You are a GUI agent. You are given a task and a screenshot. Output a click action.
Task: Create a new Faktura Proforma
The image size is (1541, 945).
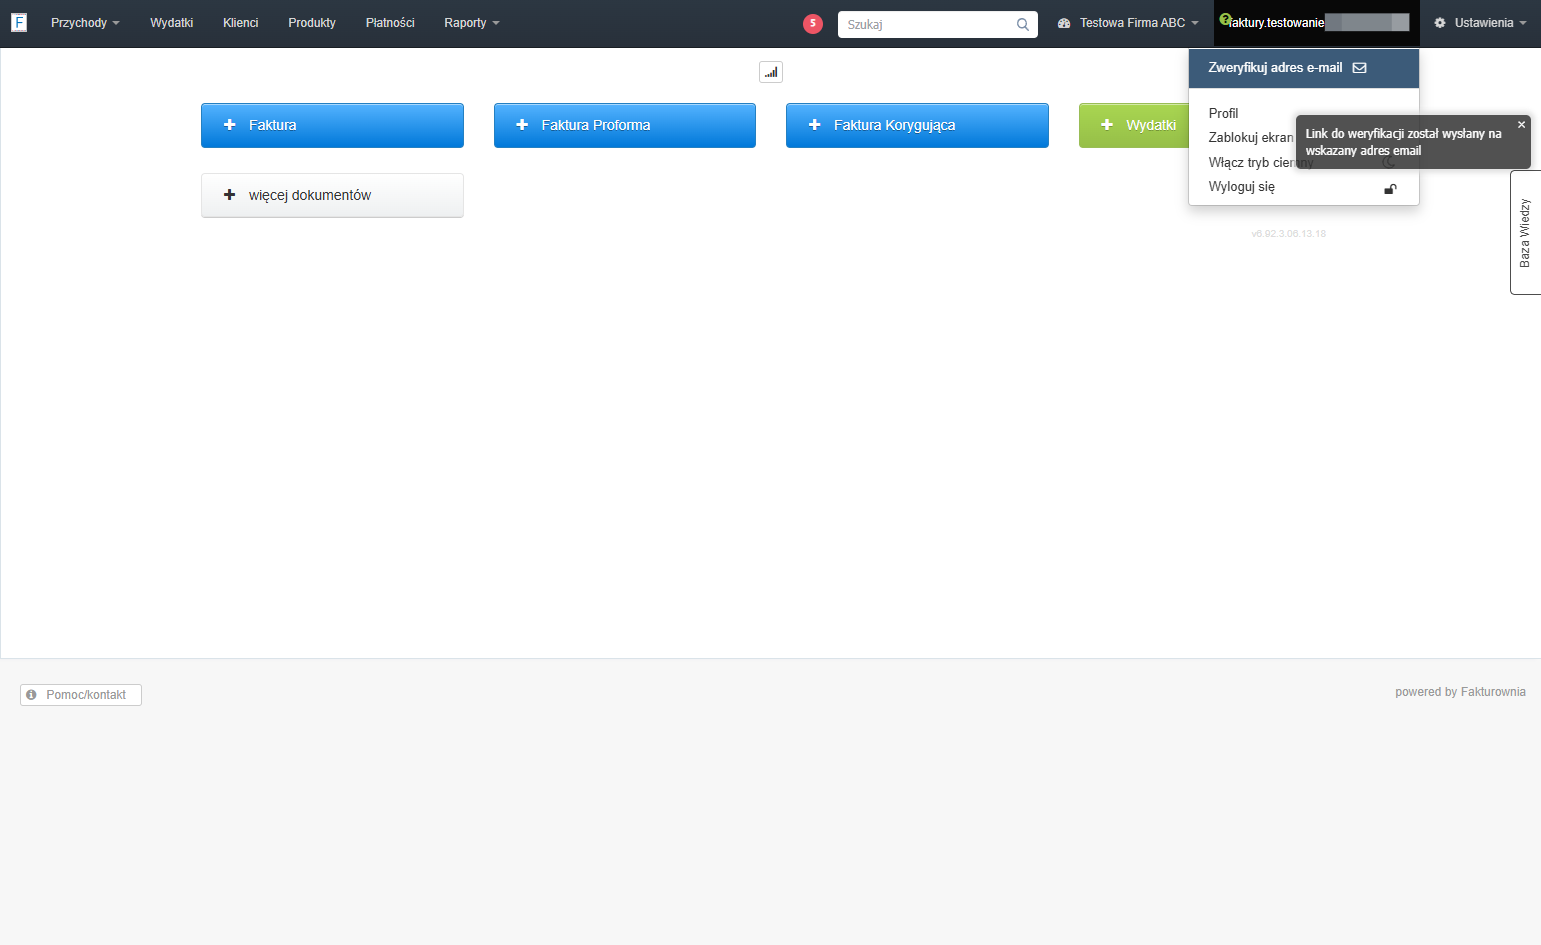point(625,125)
